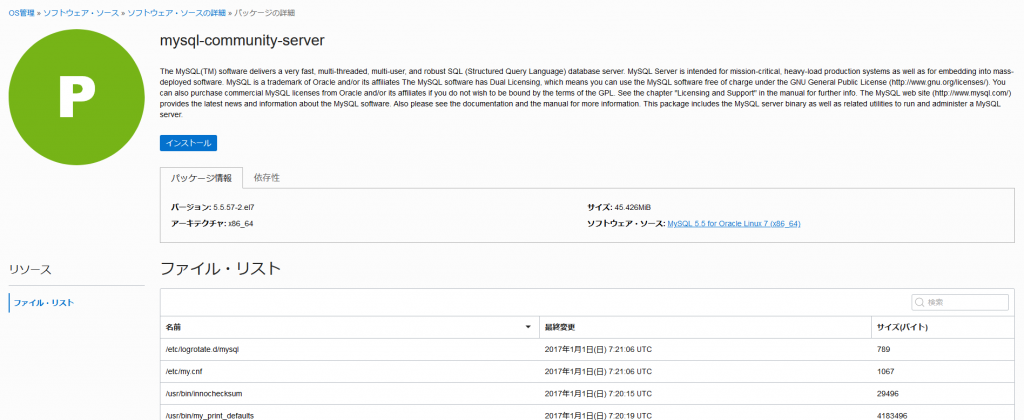
Task: Open the OS管理 breadcrumb link
Action: (22, 12)
